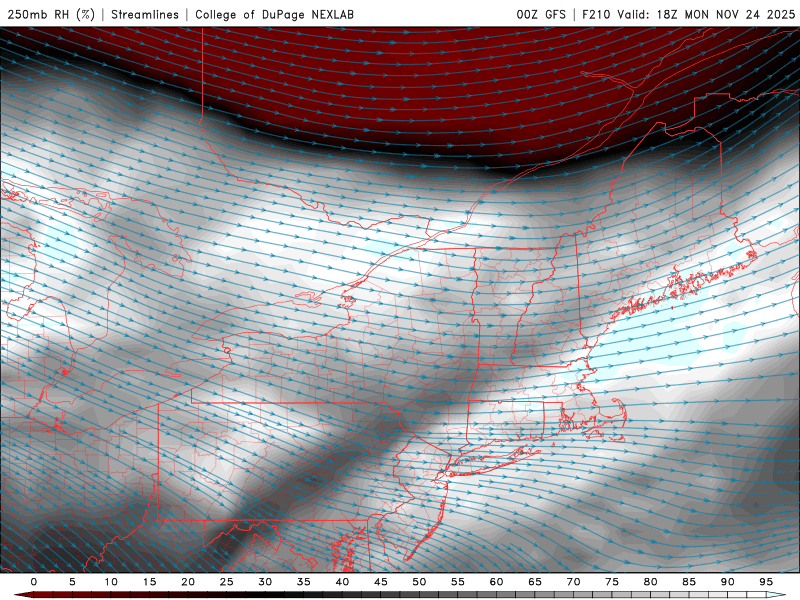Click the '35' value on the color scale
The width and height of the screenshot is (800, 600).
pos(304,582)
